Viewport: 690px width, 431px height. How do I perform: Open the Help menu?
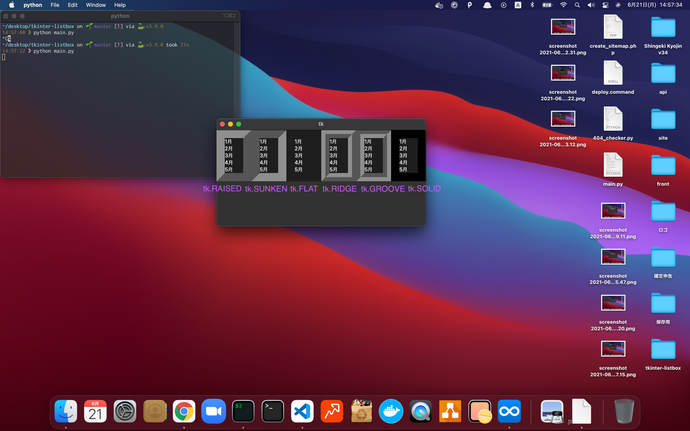[x=120, y=5]
